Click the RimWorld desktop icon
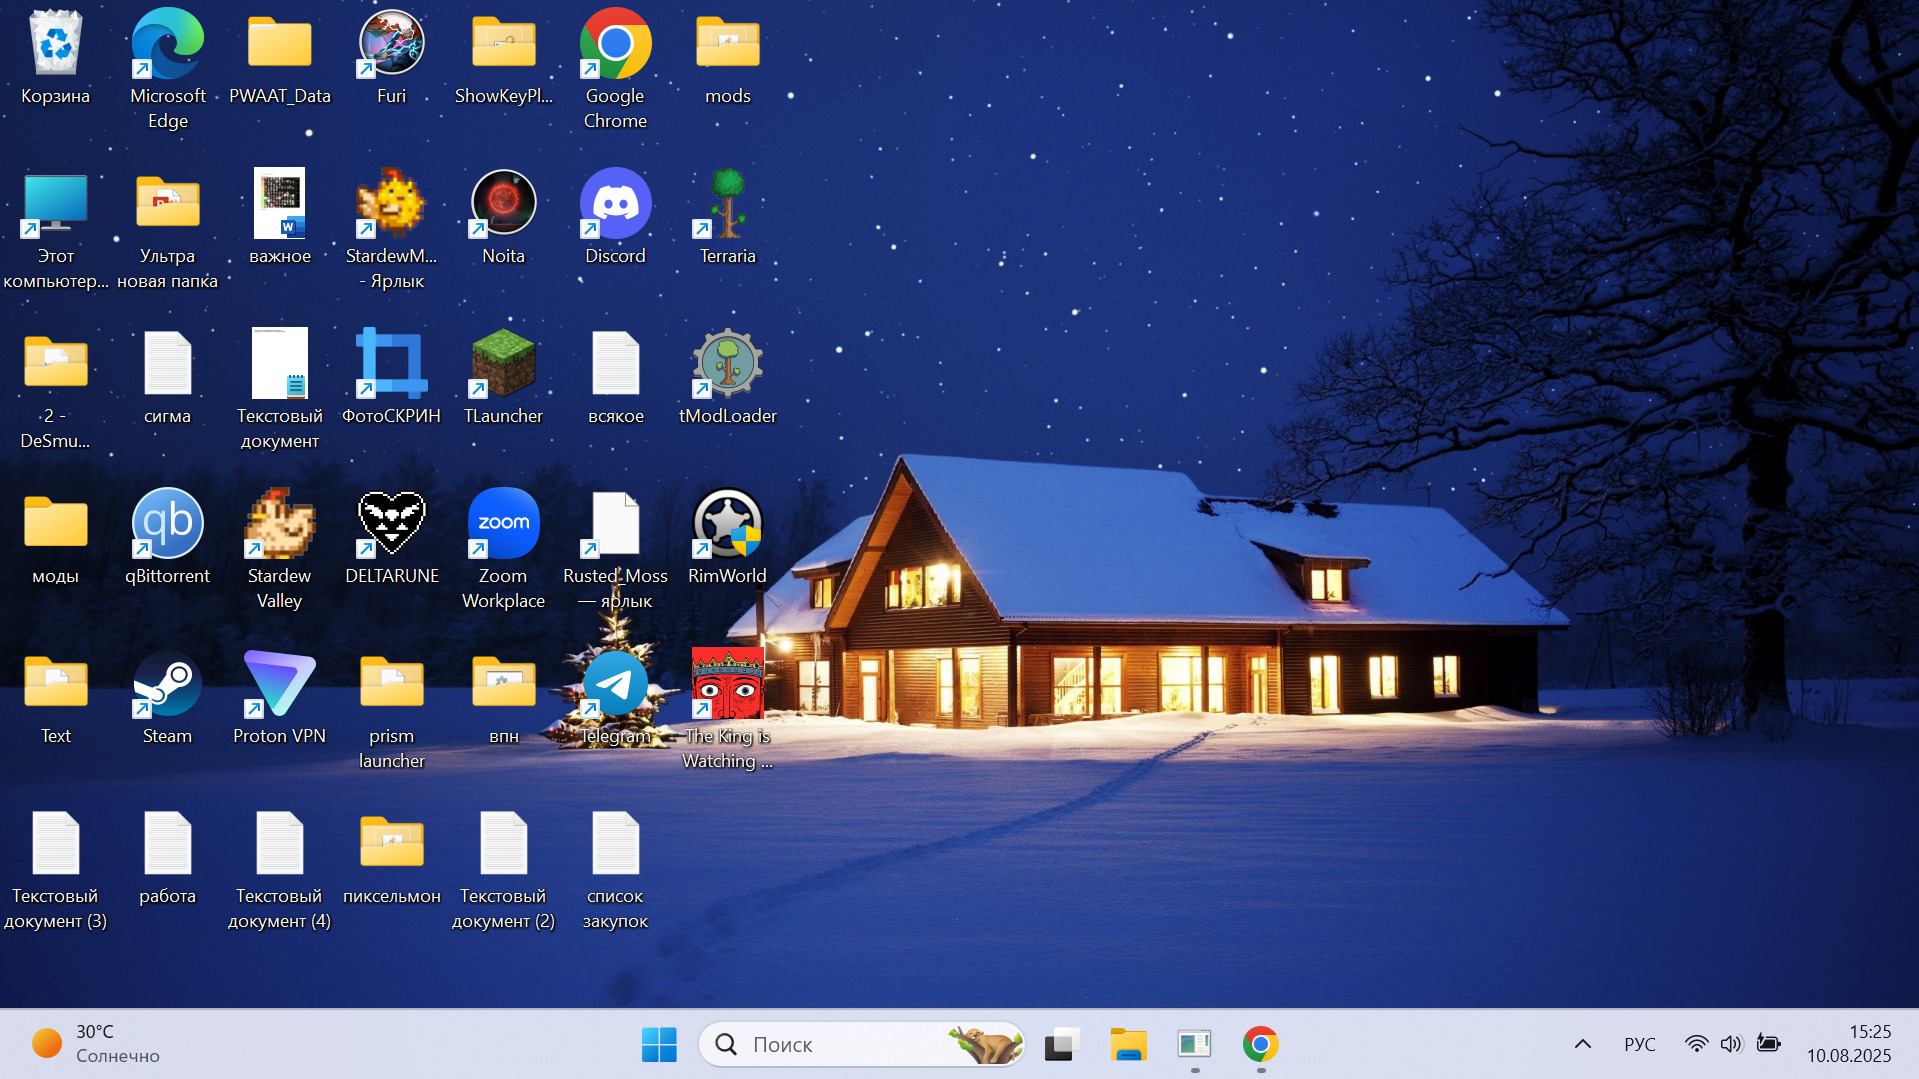The width and height of the screenshot is (1919, 1079). click(727, 524)
